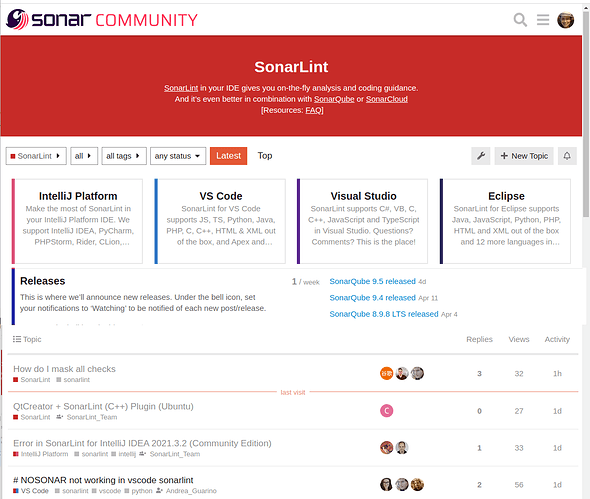Open 'SonarQube 9.4 released' link

click(x=373, y=298)
